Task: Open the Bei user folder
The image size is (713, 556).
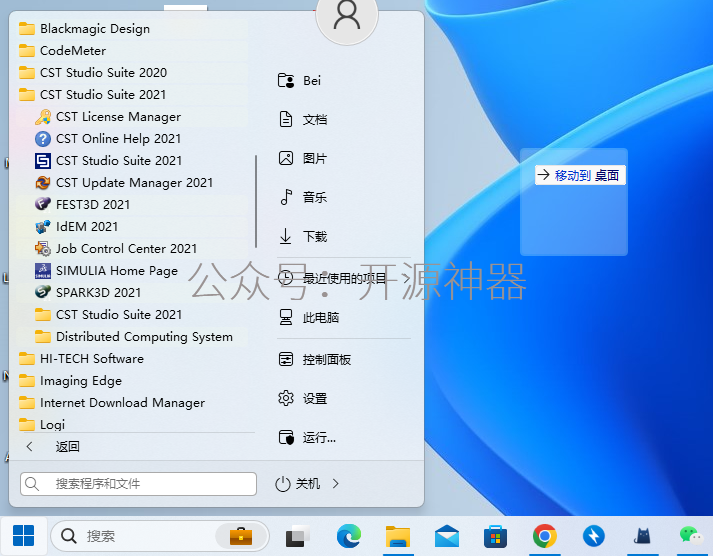Action: [300, 80]
